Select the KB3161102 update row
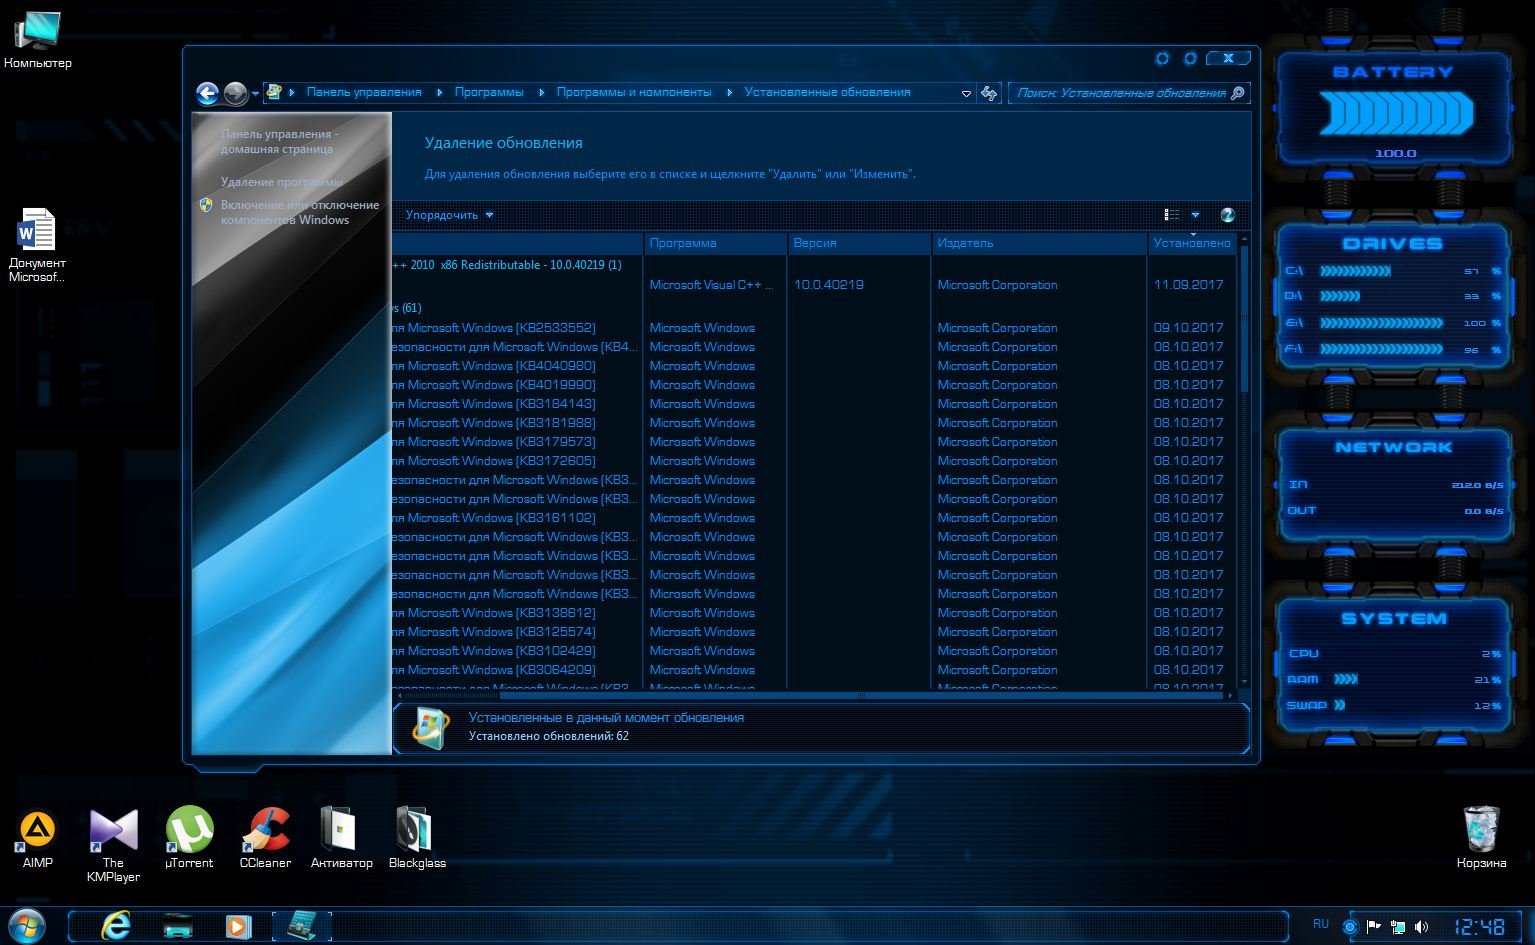The height and width of the screenshot is (945, 1535). point(815,518)
